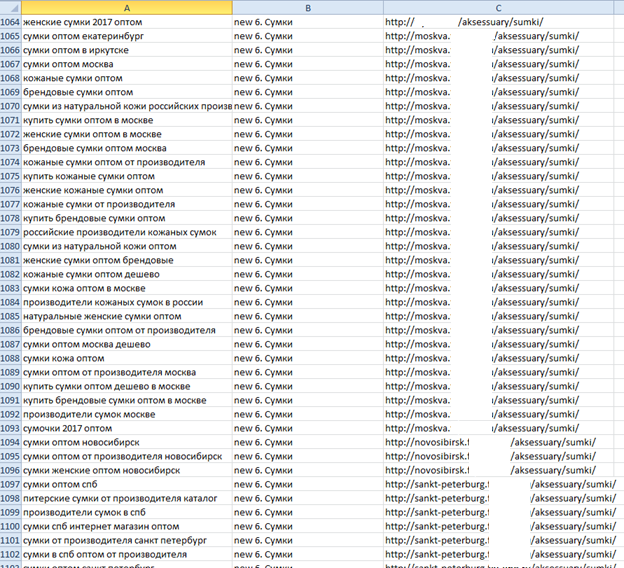Image resolution: width=624 pixels, height=568 pixels.
Task: Click cell 'производители сумок в спб'
Action: coord(127,512)
